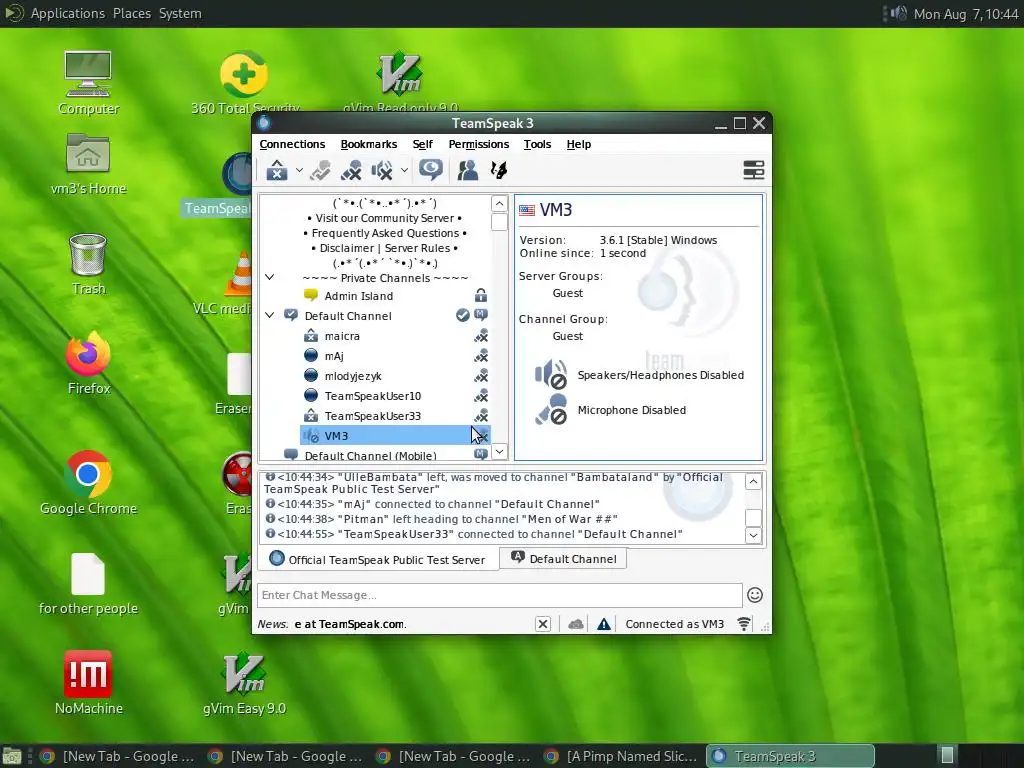The image size is (1024, 768).
Task: Open the dropdown arrow beside the mute speakers icon
Action: pos(404,170)
